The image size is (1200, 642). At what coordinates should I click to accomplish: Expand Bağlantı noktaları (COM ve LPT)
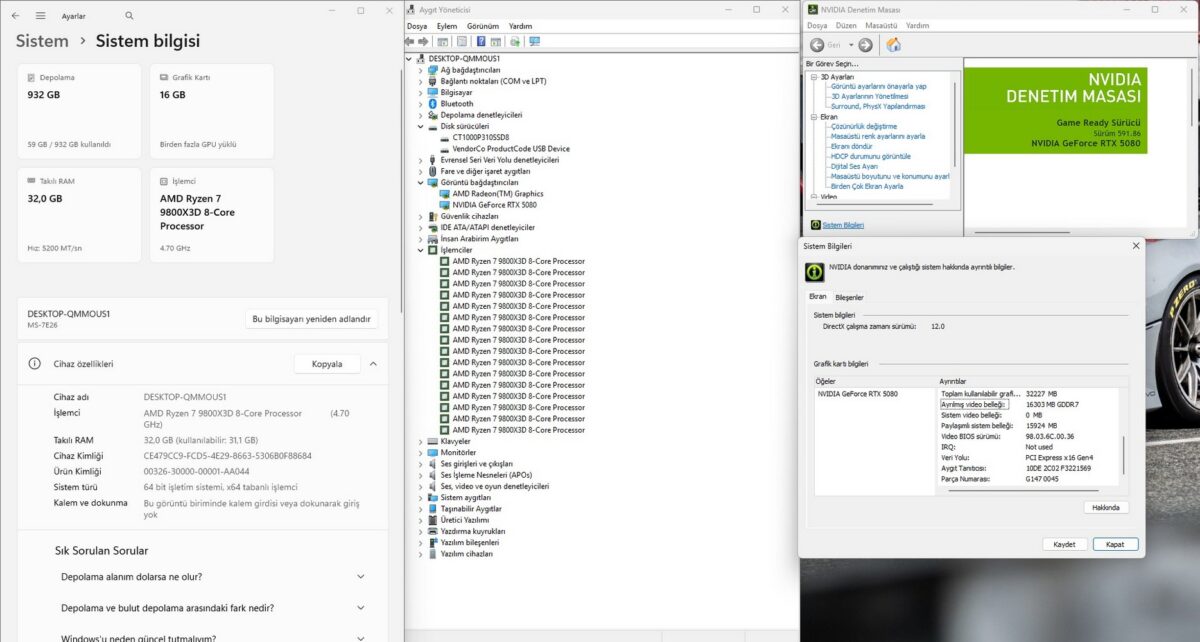coord(421,81)
